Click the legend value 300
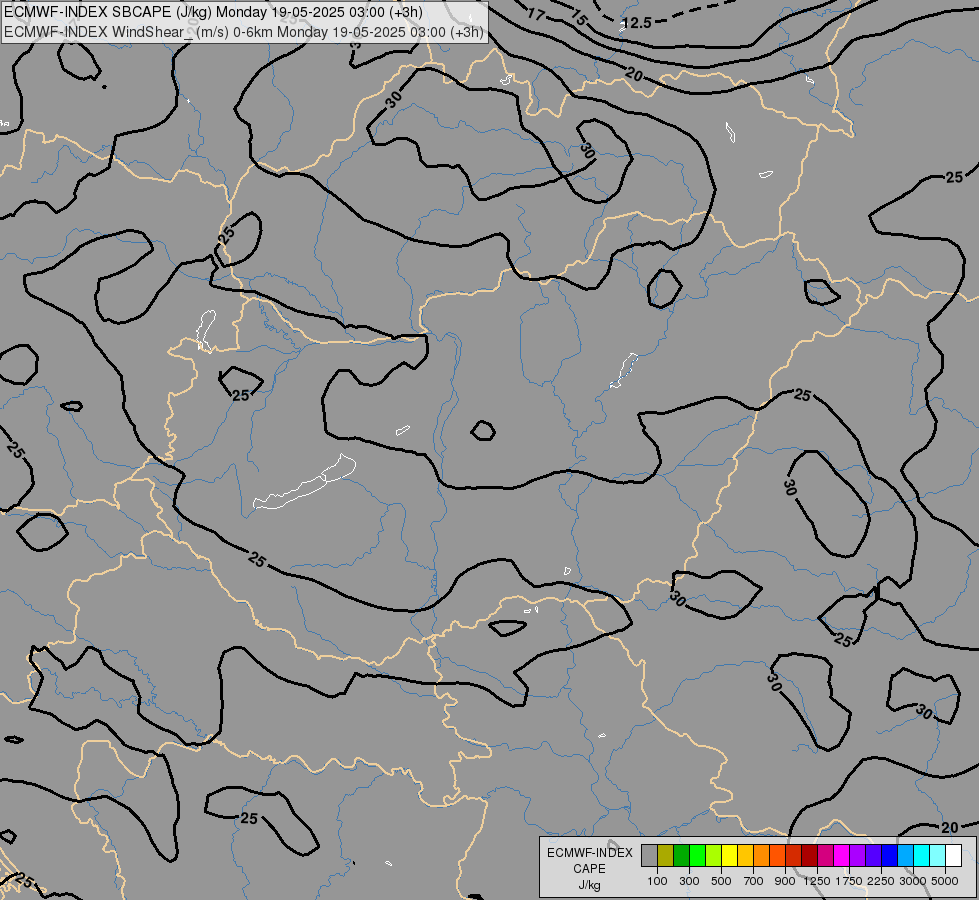Viewport: 979px width, 900px height. point(689,881)
